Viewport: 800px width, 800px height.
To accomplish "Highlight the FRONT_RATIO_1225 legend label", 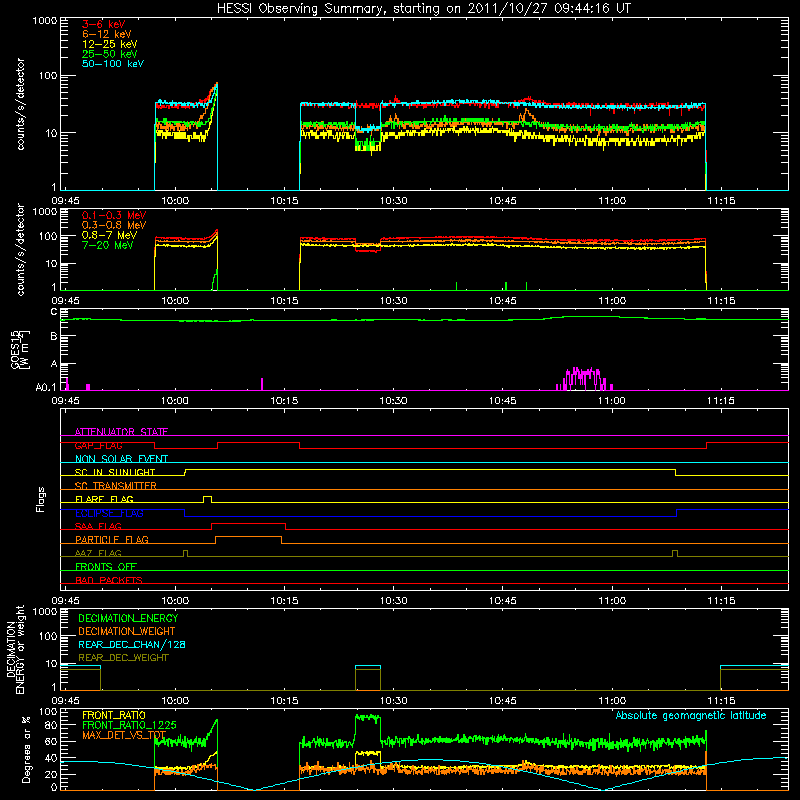I will 129,725.
